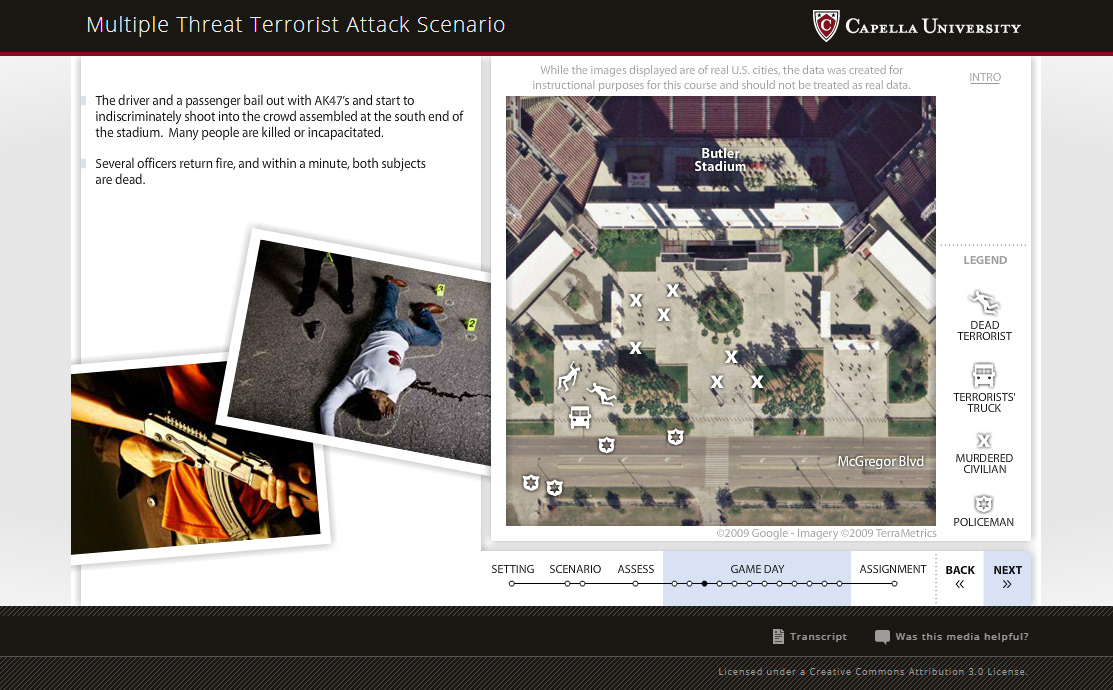Click the Capella University shield logo
This screenshot has width=1113, height=690.
826,26
